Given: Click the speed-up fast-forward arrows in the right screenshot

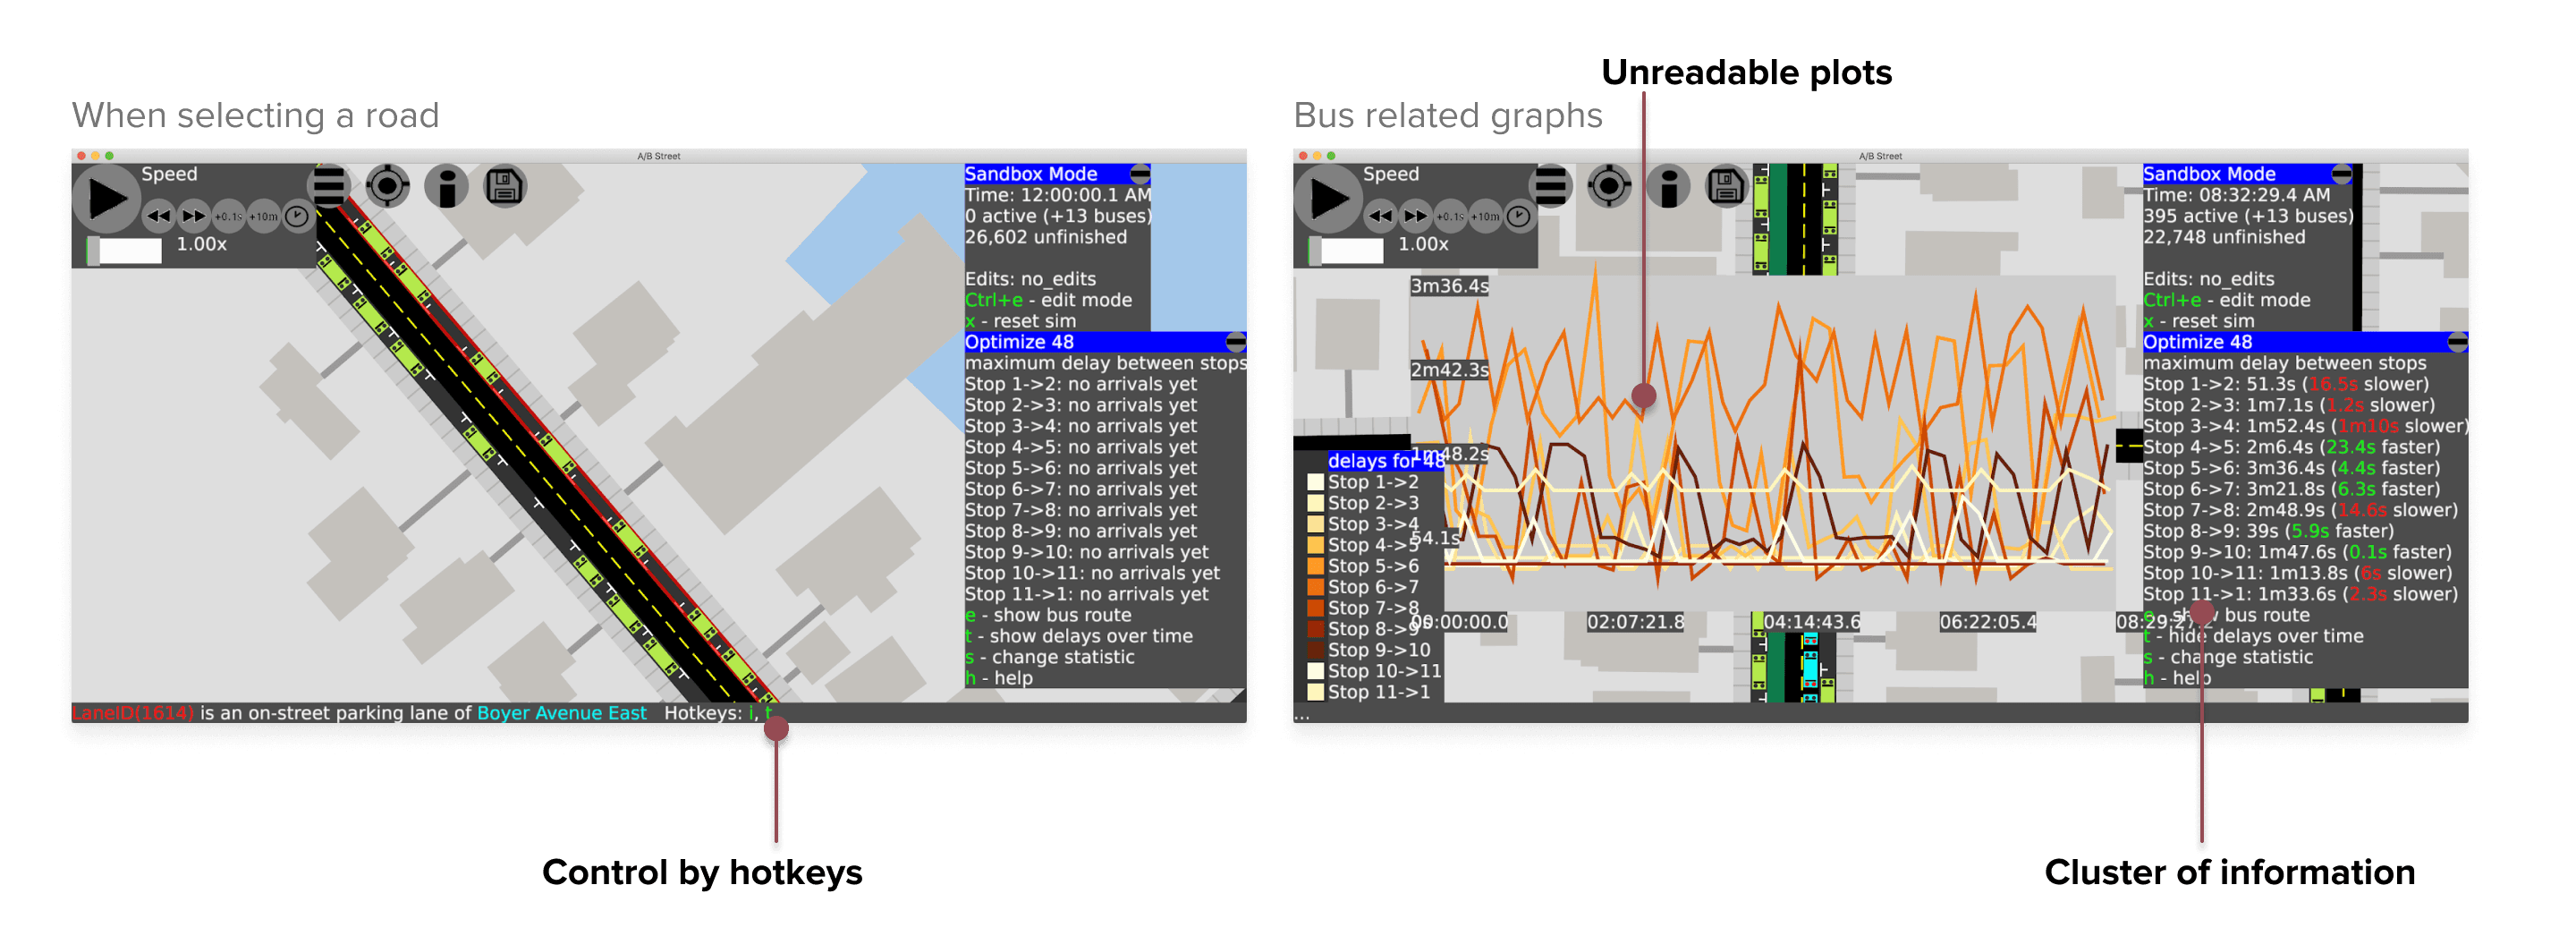Looking at the screenshot, I should click(1415, 215).
